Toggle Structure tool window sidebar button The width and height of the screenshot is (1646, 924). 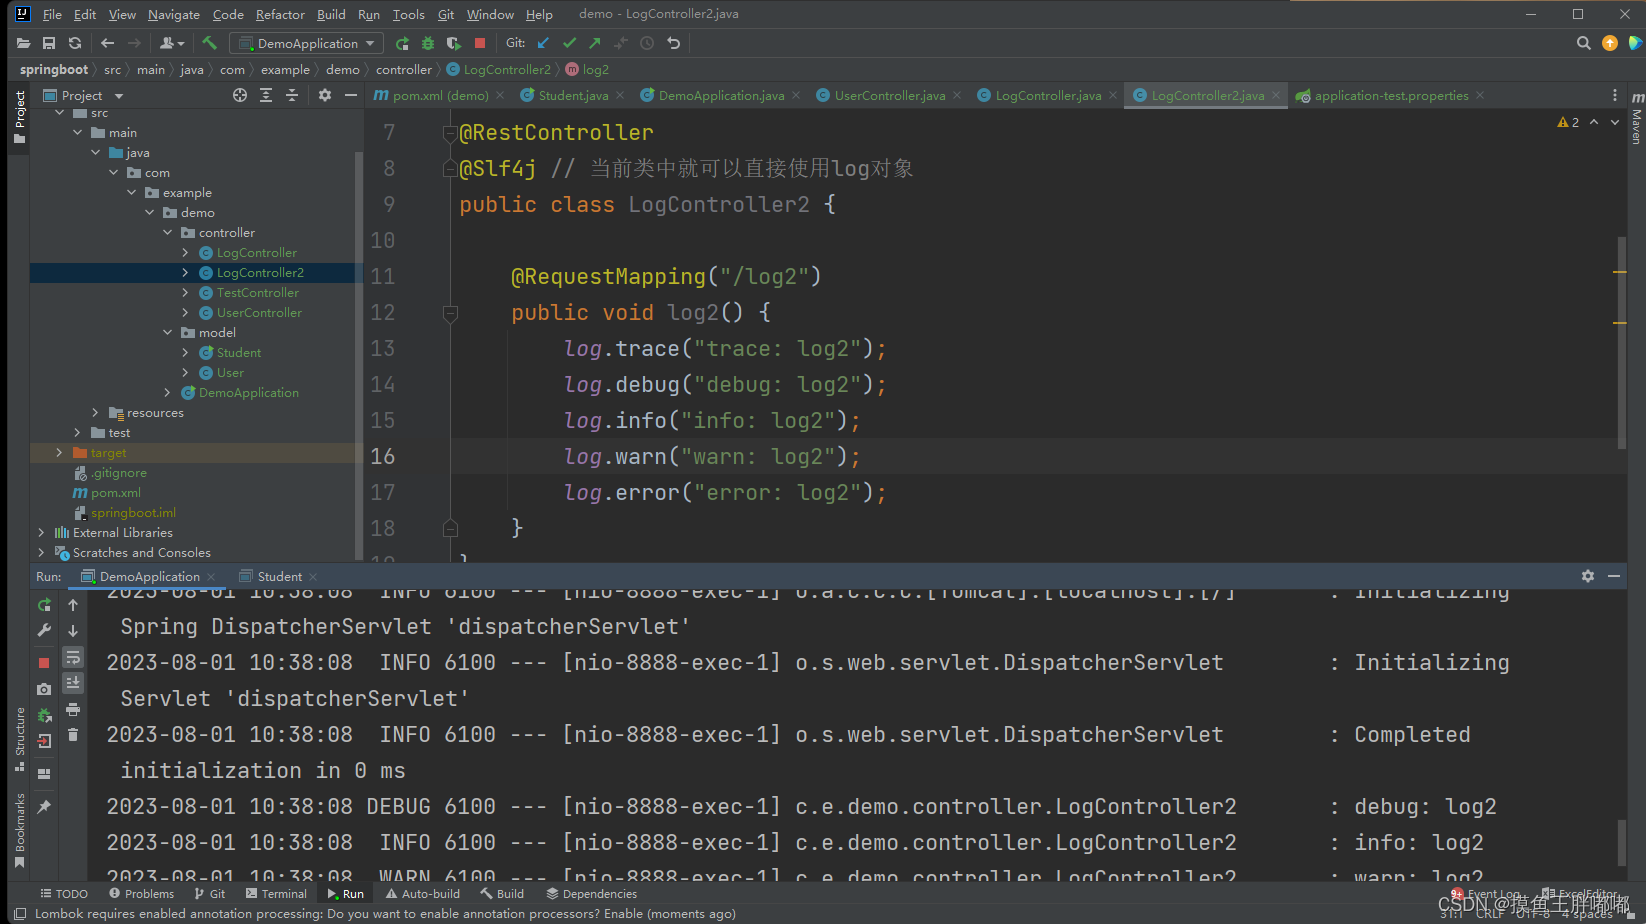19,739
